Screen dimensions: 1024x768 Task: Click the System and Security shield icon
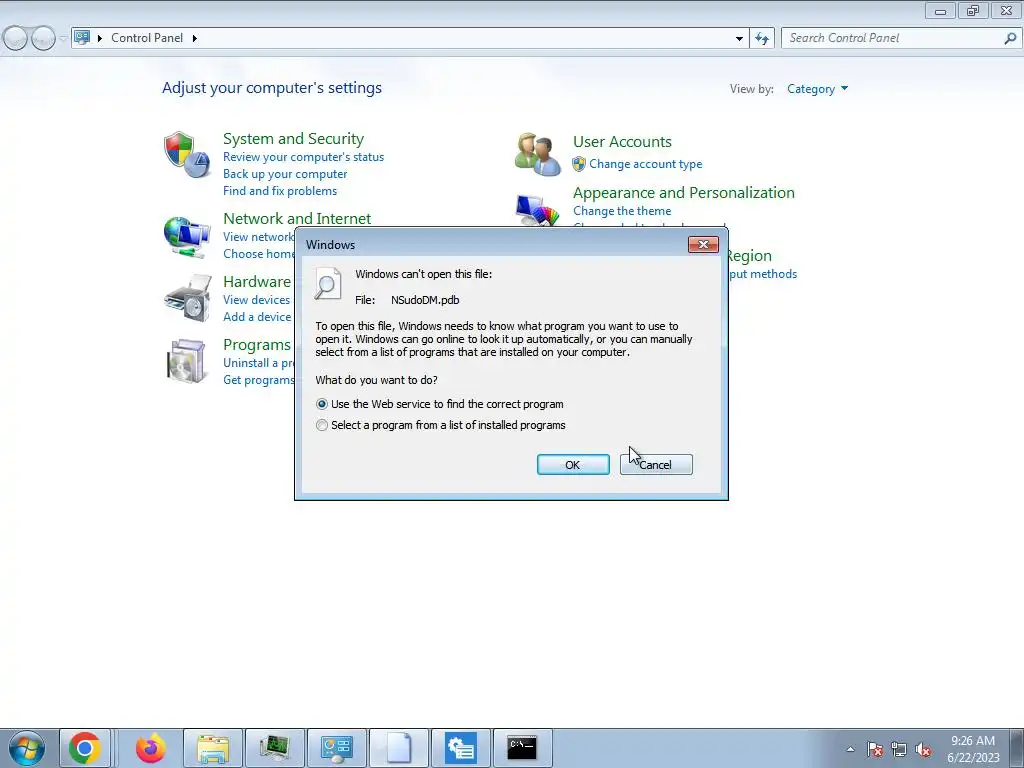(187, 154)
